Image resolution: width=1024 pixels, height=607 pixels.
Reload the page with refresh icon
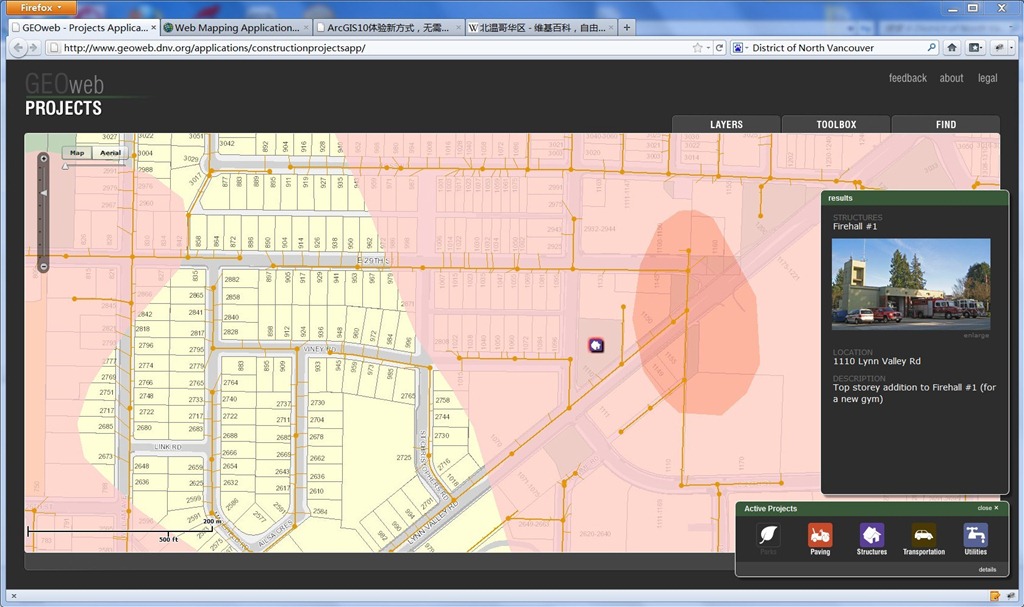click(x=719, y=47)
